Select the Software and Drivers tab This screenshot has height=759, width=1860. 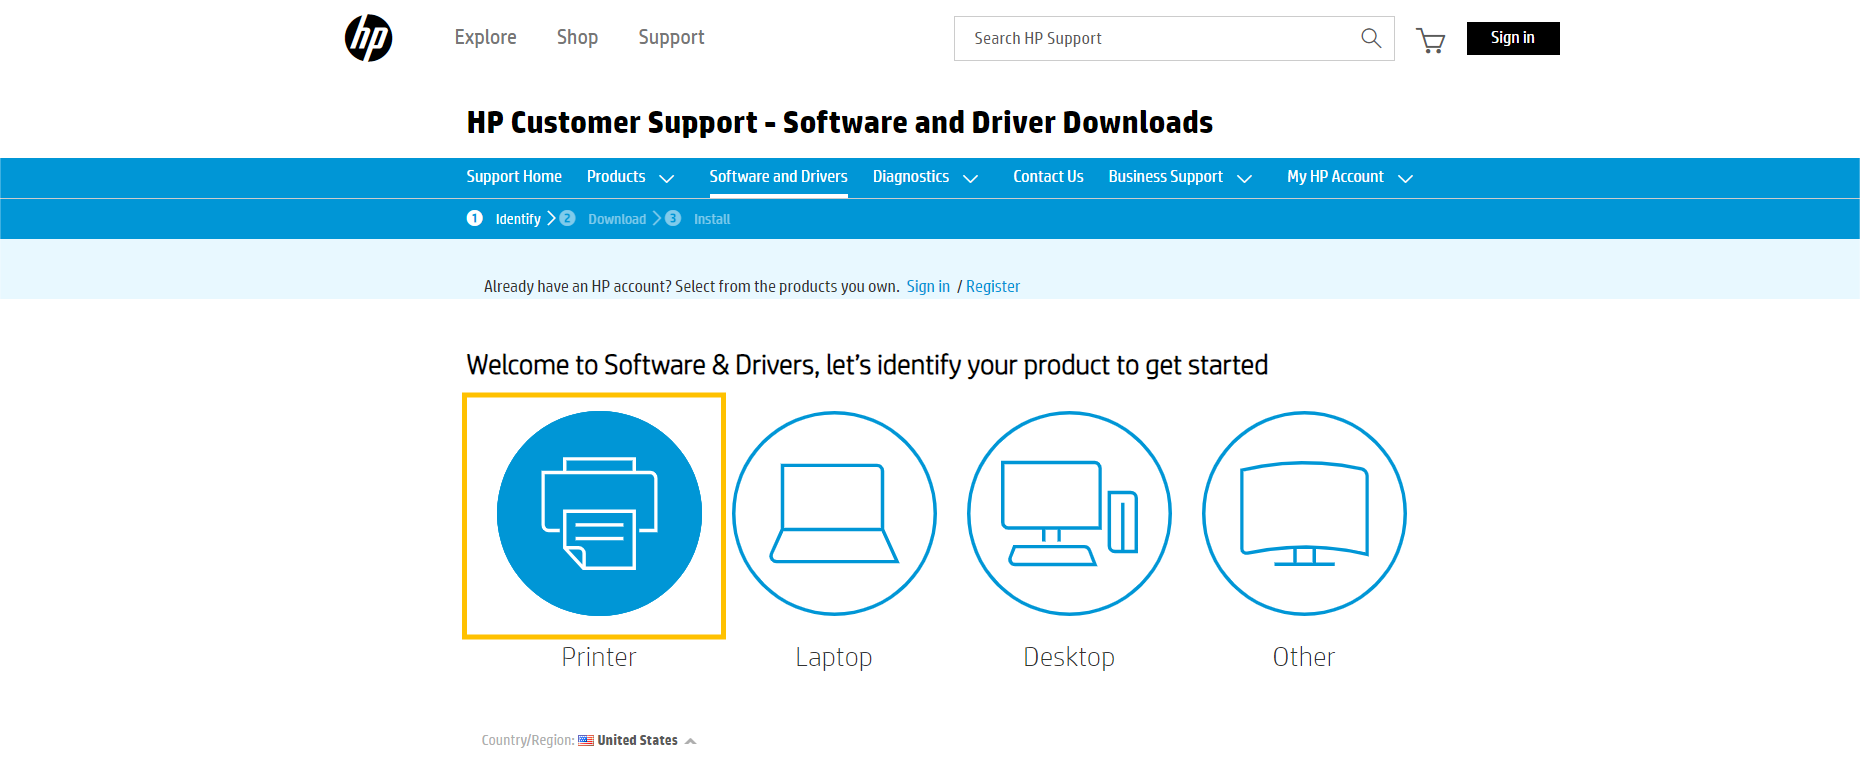tap(779, 177)
